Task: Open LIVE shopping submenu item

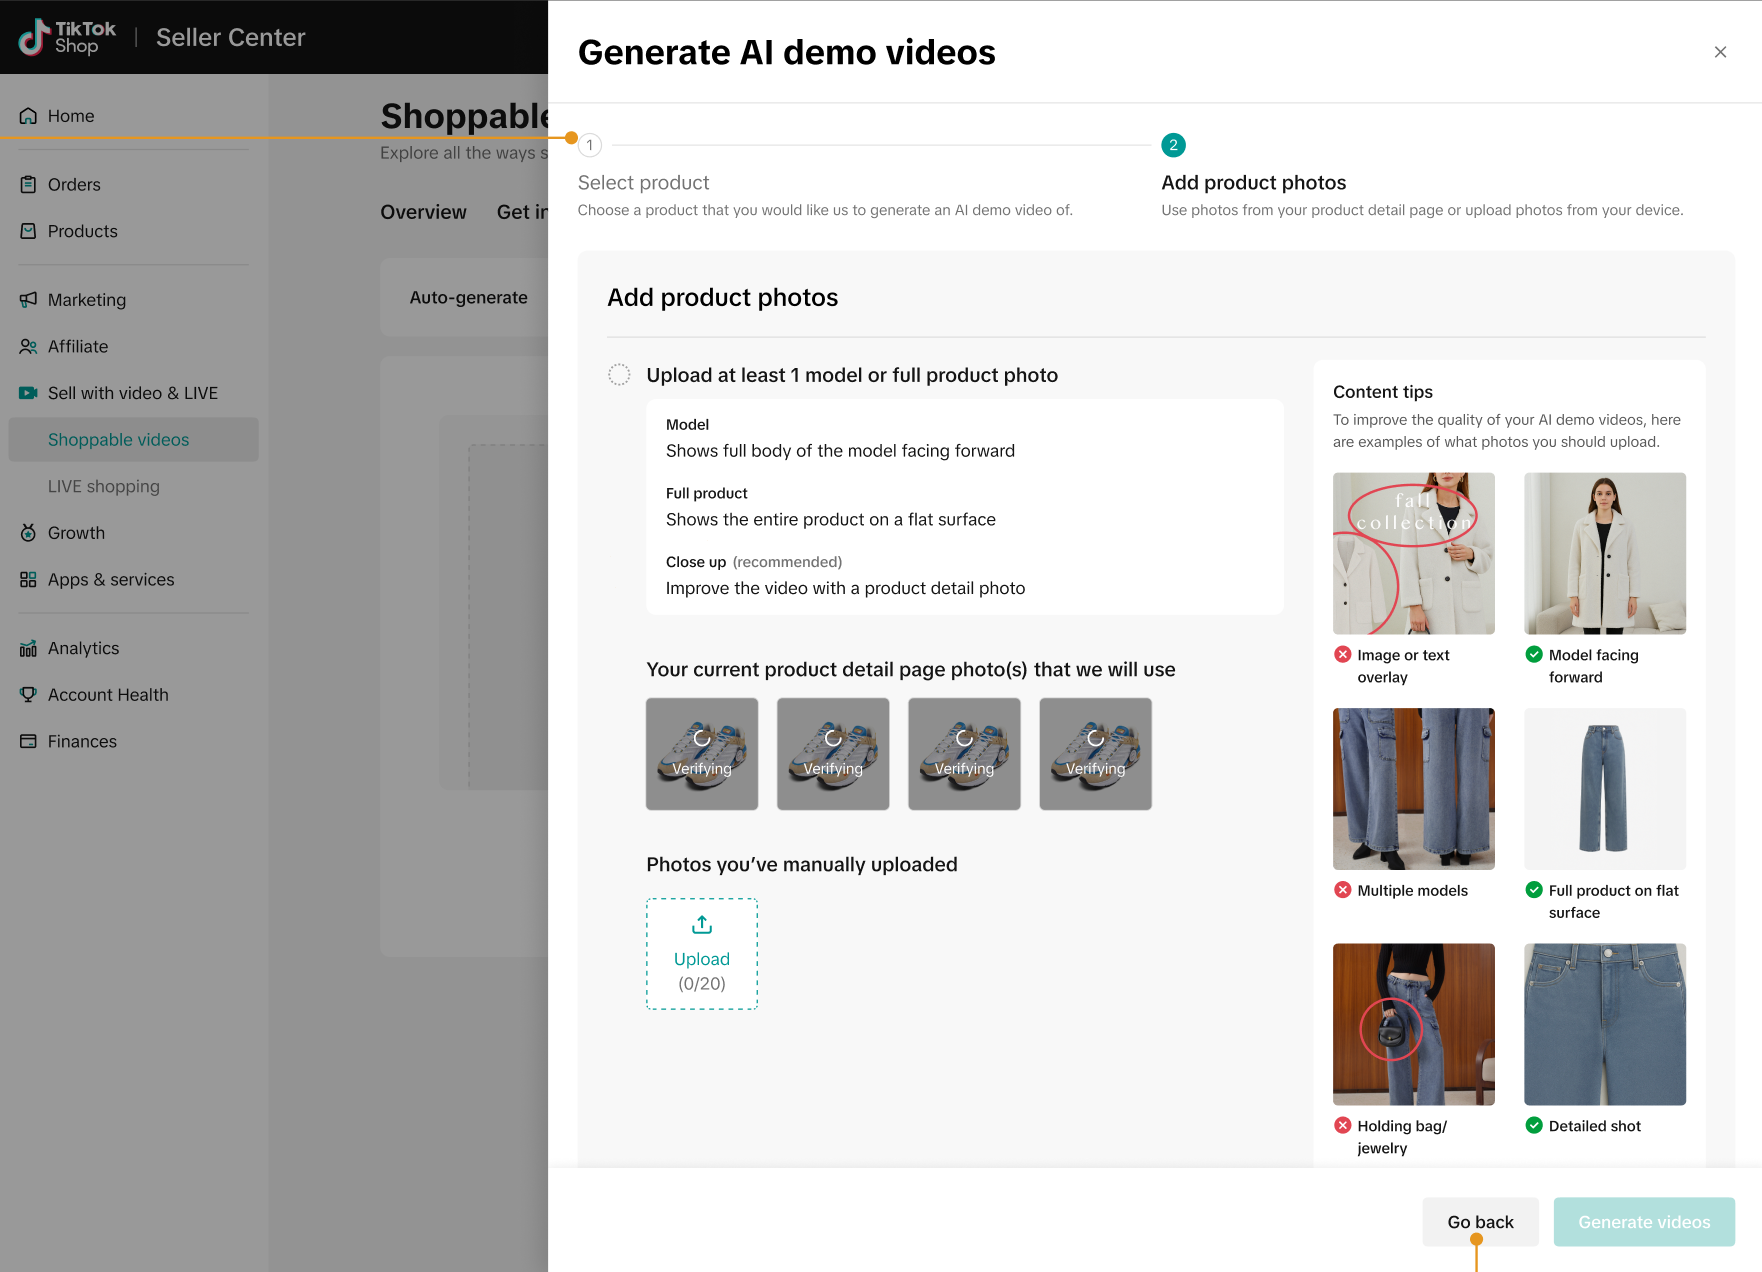Action: (x=104, y=487)
